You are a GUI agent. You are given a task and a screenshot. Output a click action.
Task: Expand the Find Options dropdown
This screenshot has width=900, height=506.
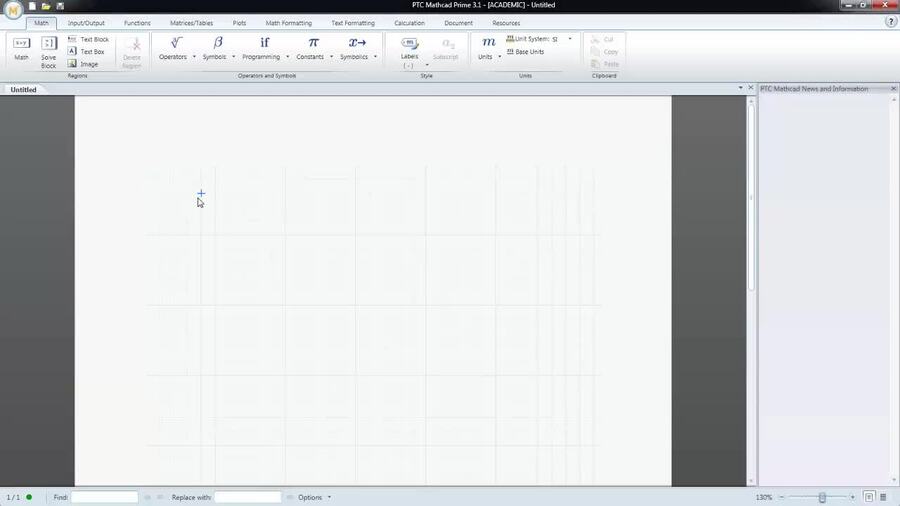329,497
